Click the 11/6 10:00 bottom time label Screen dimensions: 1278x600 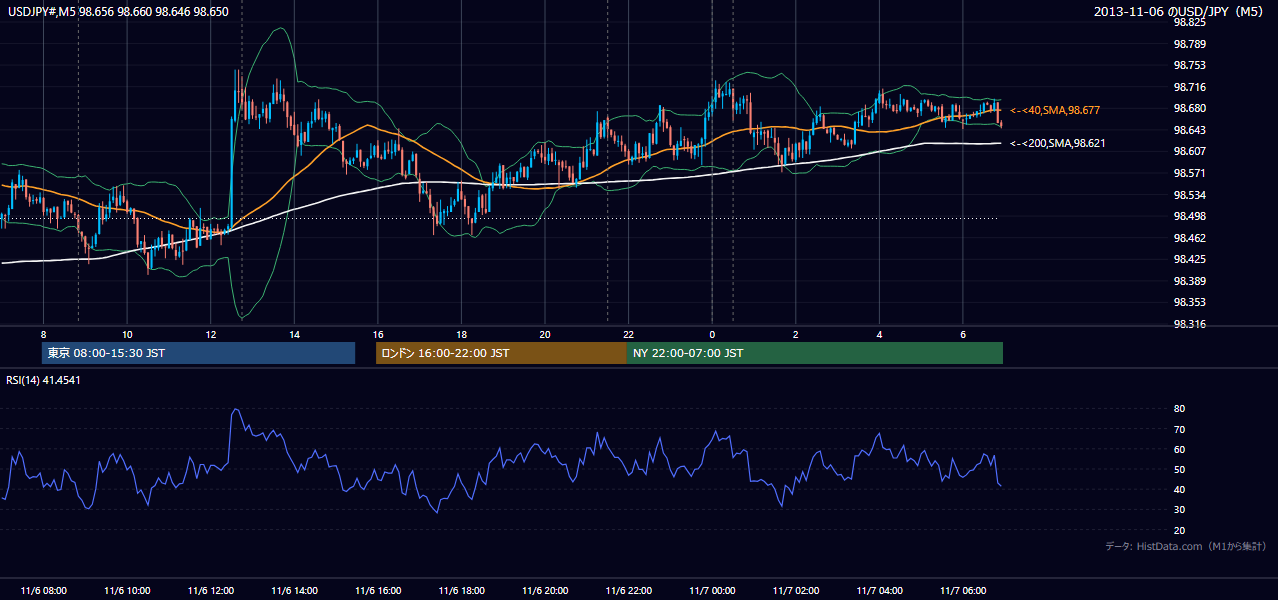[127, 591]
